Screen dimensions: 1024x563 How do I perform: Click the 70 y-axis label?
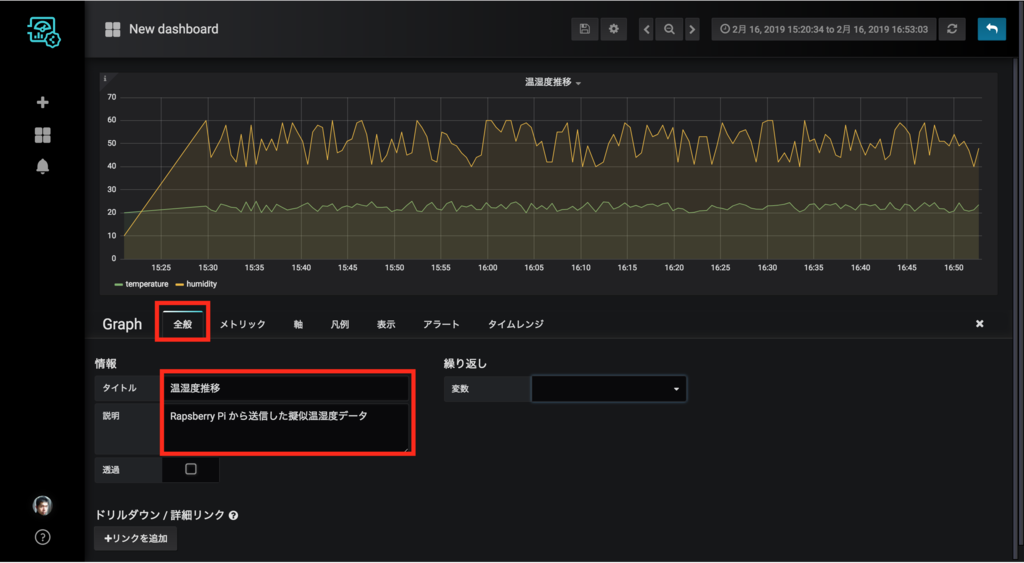tap(112, 97)
